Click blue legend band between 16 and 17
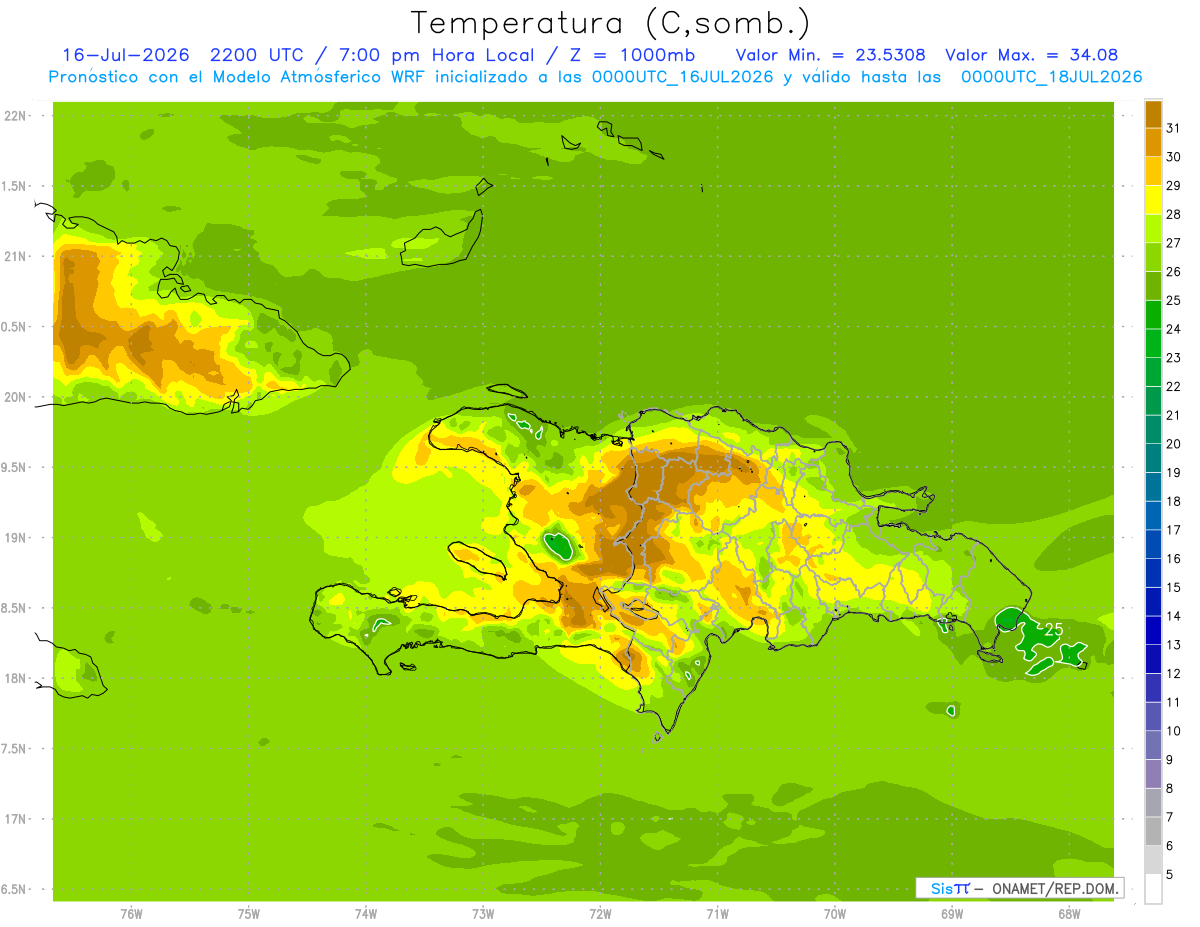Viewport: 1200px width, 927px height. pos(1153,544)
